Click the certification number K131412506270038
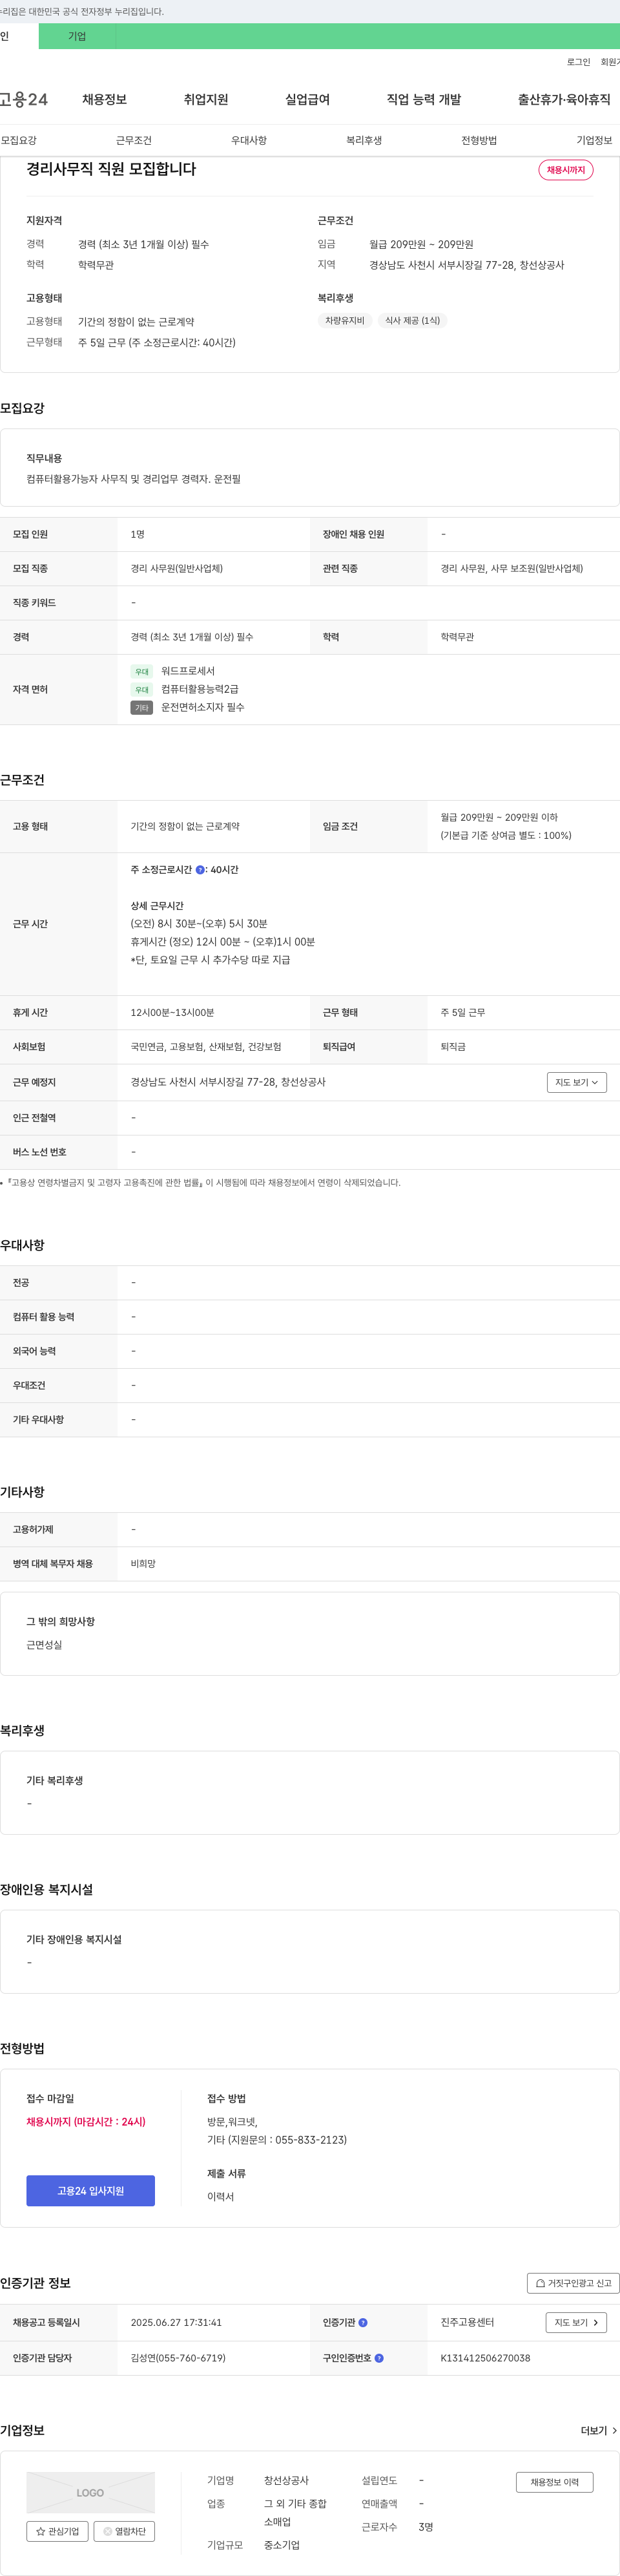The image size is (620, 2576). pos(485,2358)
